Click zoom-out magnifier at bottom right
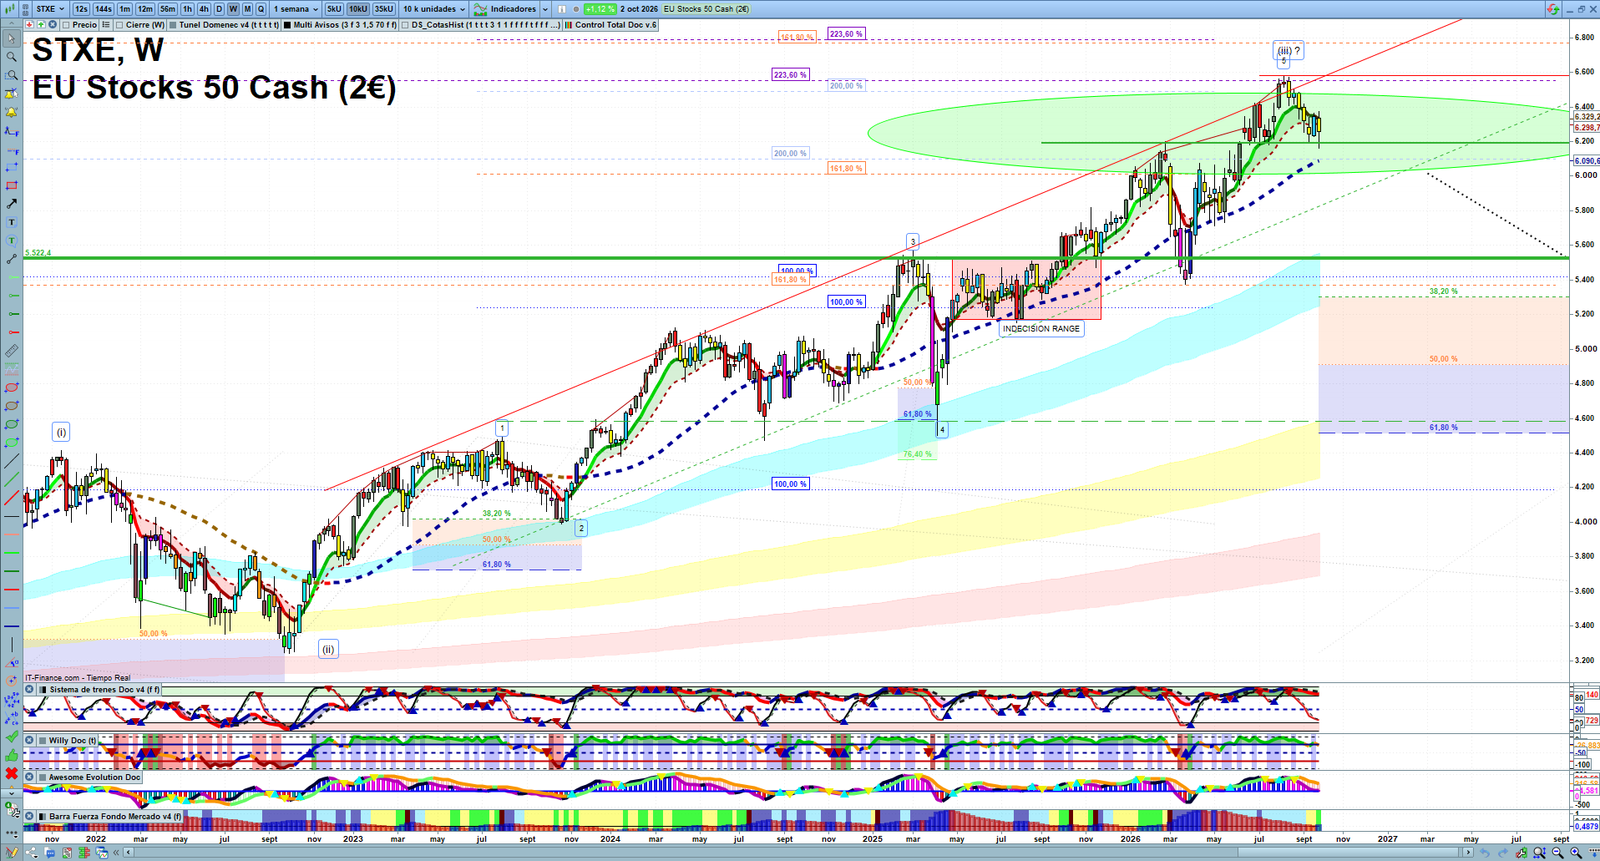1600x861 pixels. (1557, 853)
